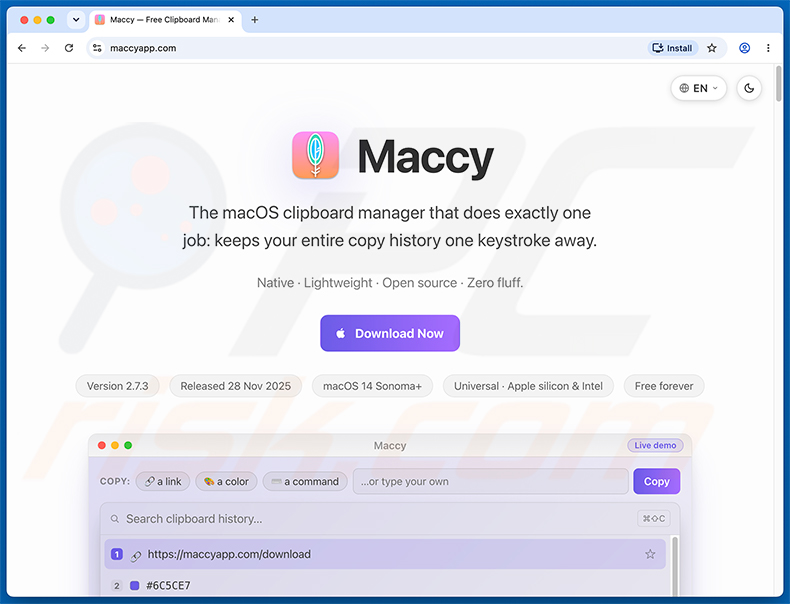Viewport: 790px width, 604px height.
Task: Click the link icon on first history item
Action: tap(136, 556)
